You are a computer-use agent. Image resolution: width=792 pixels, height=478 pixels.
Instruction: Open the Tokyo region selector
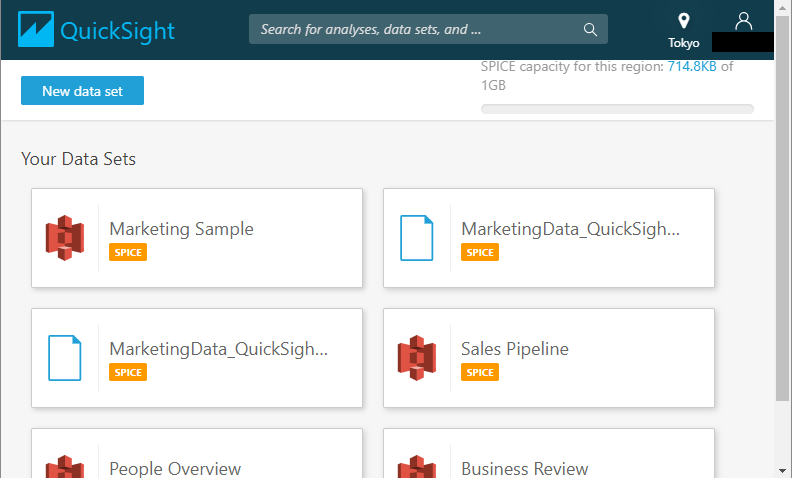pyautogui.click(x=684, y=30)
